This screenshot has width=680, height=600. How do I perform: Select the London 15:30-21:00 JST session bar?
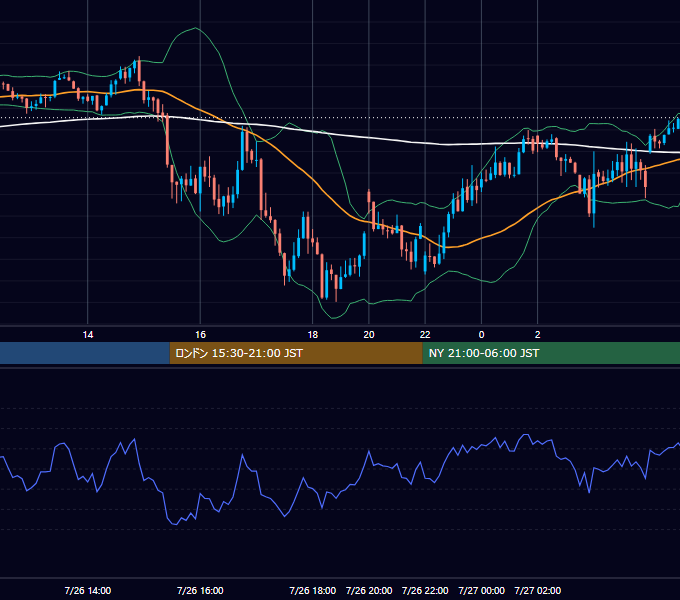tap(296, 353)
